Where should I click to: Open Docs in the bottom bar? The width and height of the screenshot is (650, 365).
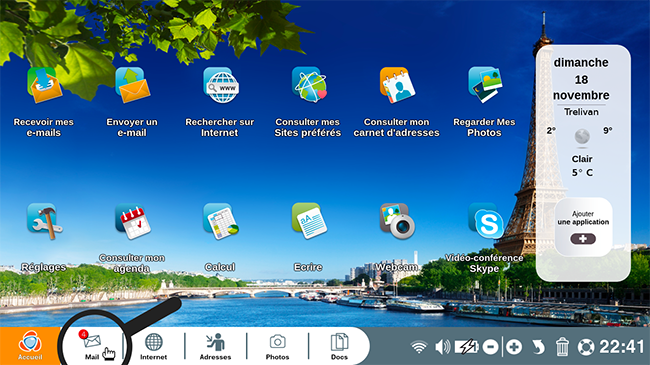tap(339, 346)
